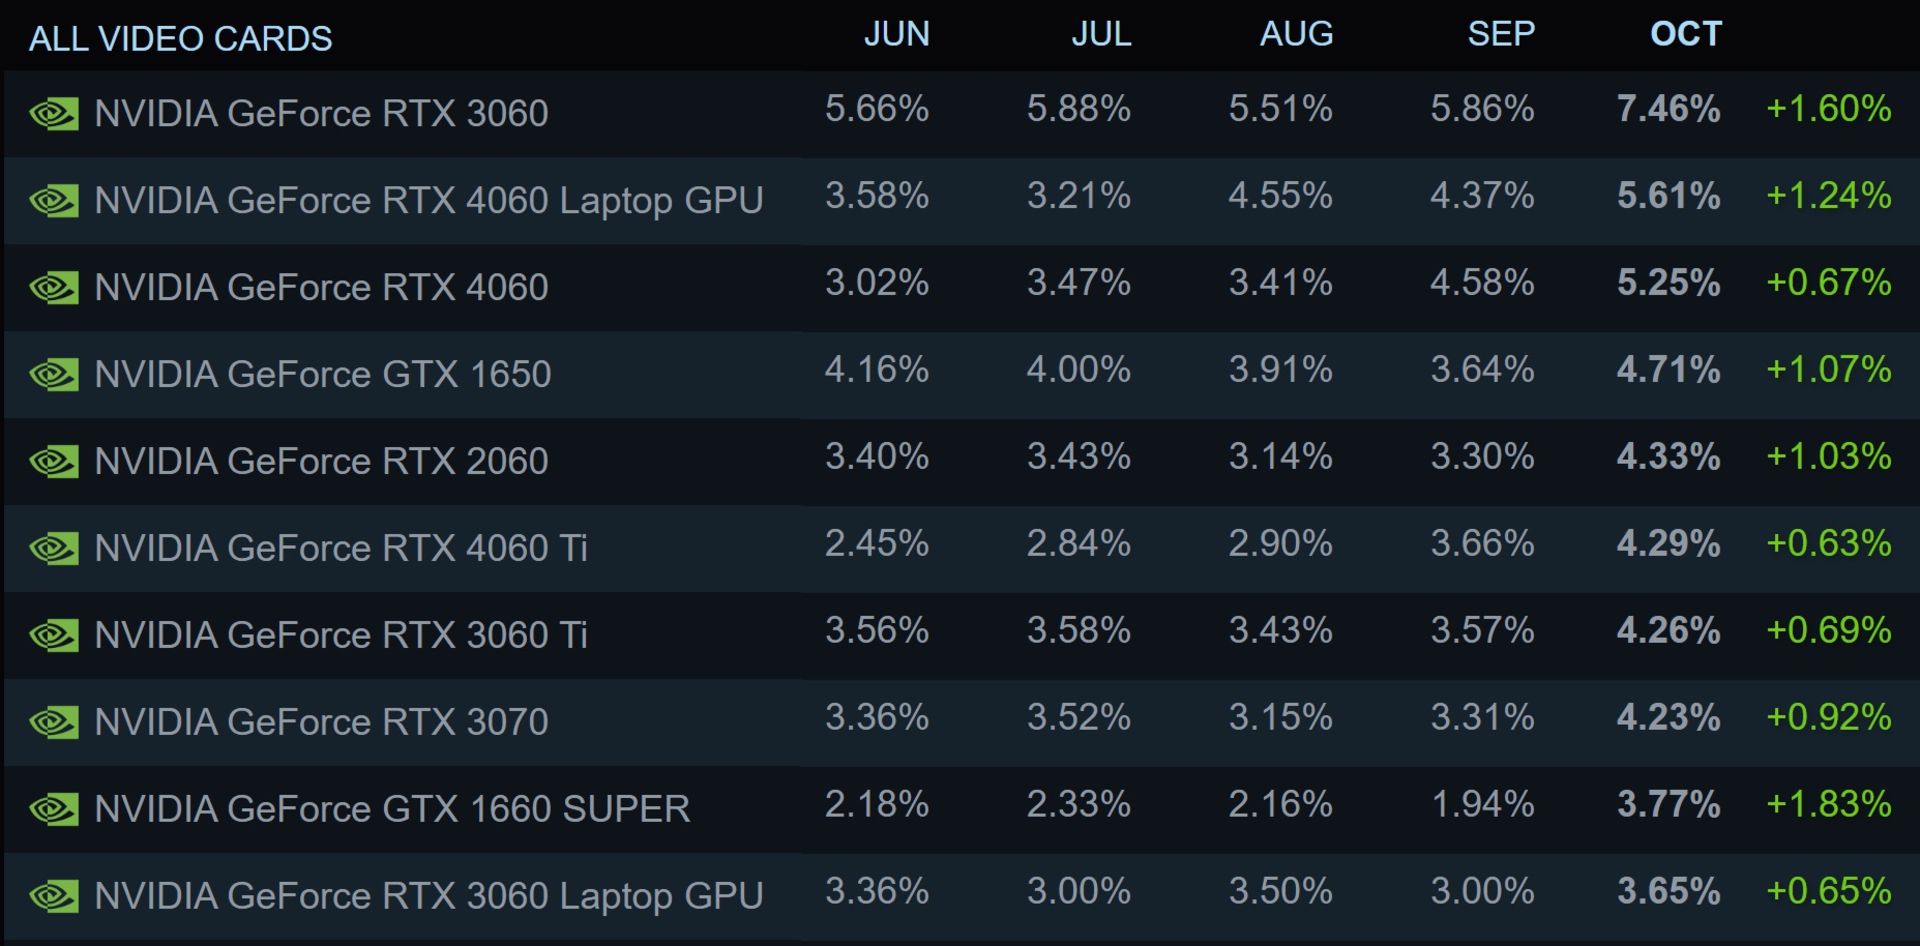
Task: Open the NVIDIA GeForce RTX 4060 row
Action: pos(321,288)
